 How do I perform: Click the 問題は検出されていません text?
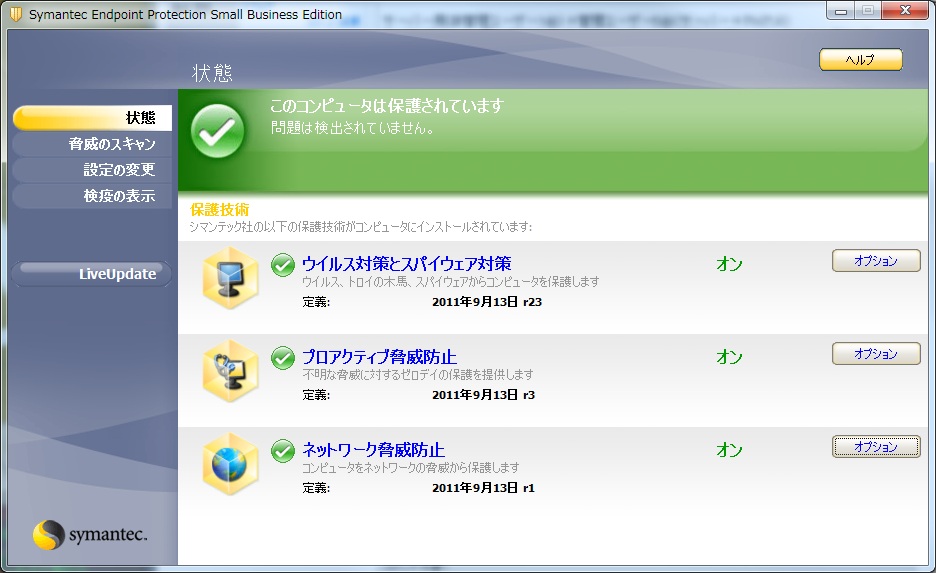pos(352,128)
